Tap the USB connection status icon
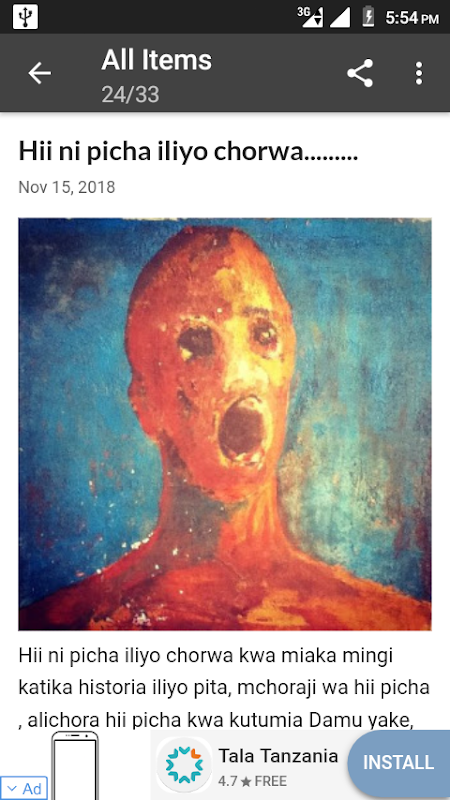 coord(25,17)
